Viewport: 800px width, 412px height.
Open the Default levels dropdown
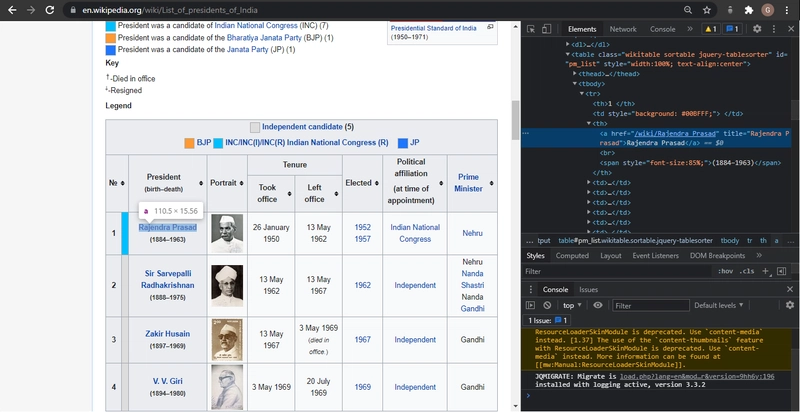718,305
